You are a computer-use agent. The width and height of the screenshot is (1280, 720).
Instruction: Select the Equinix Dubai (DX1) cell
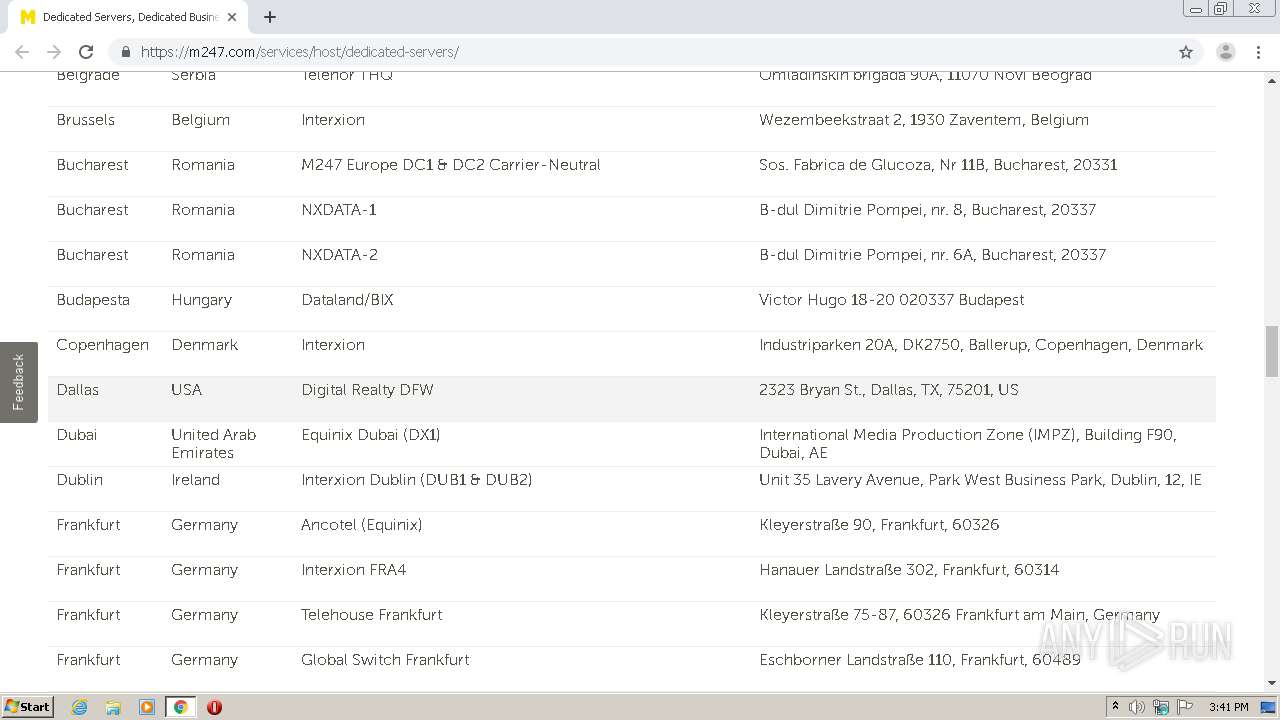371,435
